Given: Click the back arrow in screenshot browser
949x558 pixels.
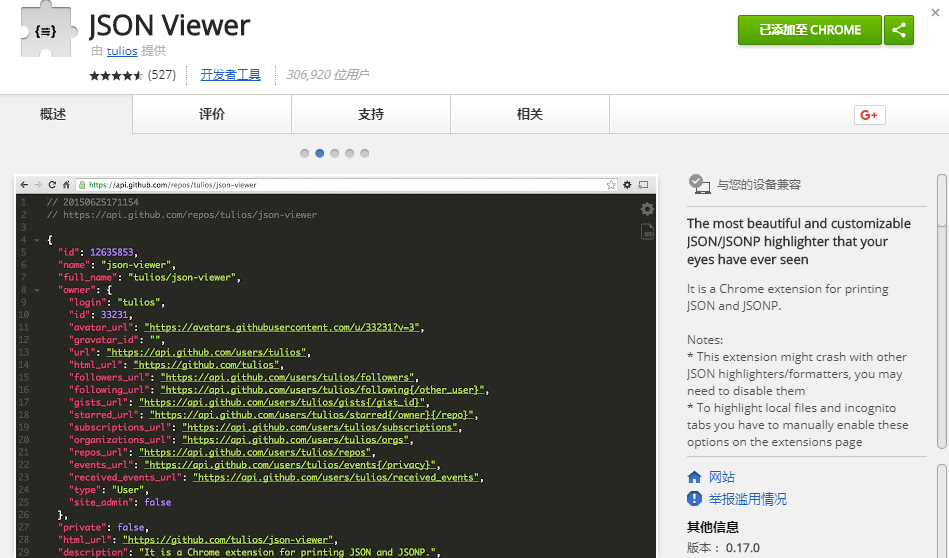Looking at the screenshot, I should [x=24, y=185].
